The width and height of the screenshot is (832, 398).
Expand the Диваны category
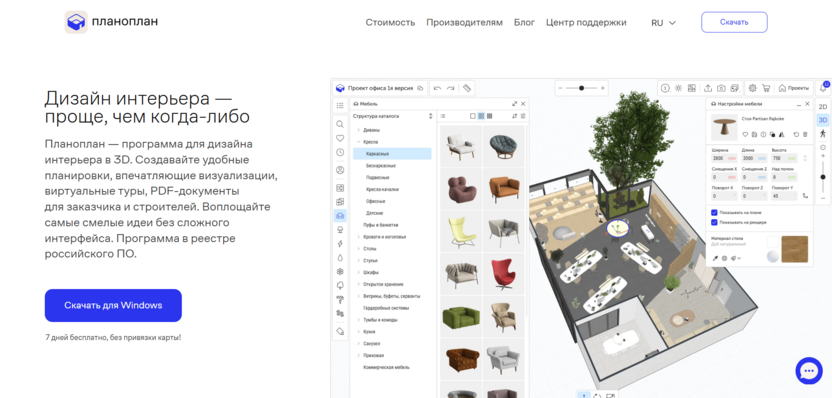[x=359, y=130]
